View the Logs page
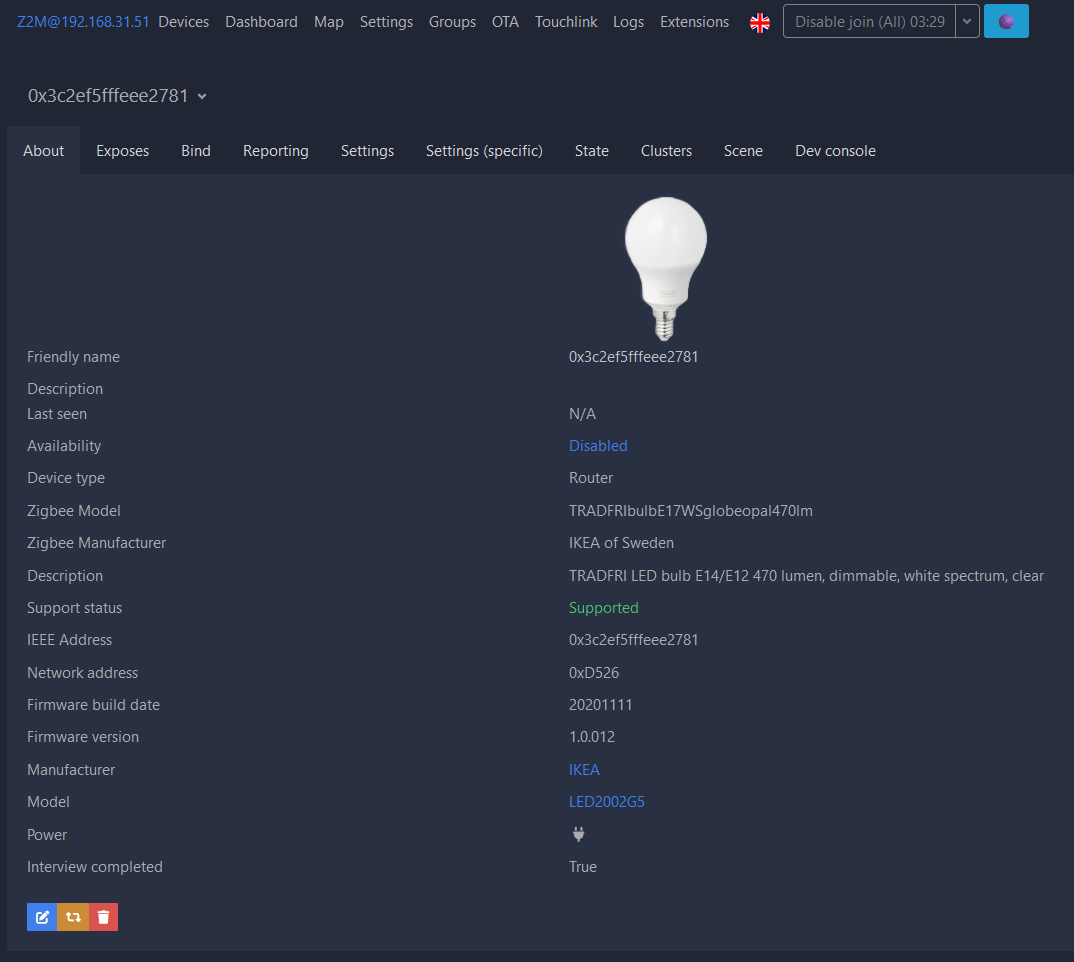The height and width of the screenshot is (962, 1074). (628, 22)
